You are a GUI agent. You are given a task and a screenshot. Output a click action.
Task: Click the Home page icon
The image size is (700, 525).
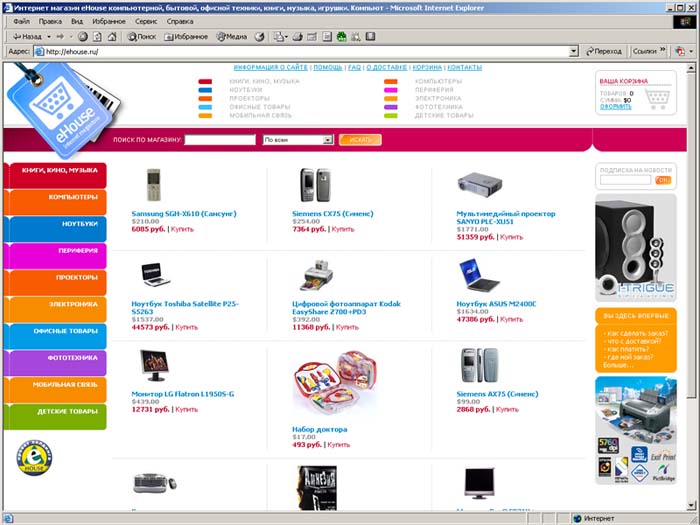pos(112,37)
